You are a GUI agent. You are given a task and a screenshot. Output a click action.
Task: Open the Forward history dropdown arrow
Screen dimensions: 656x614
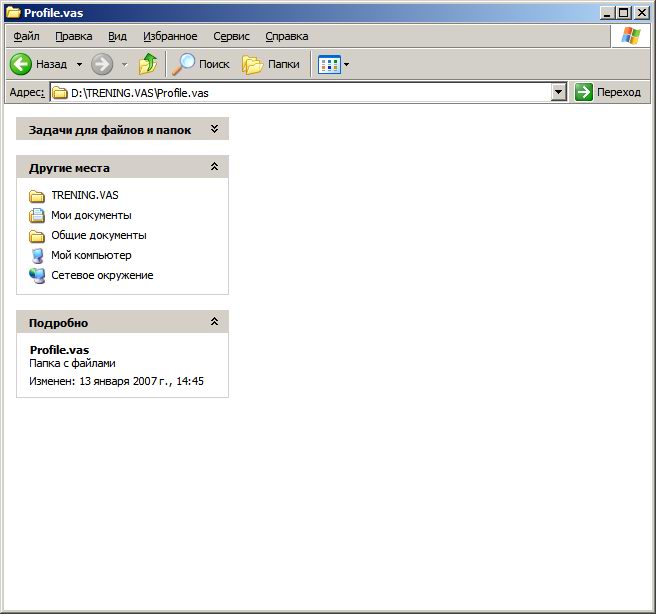[x=124, y=64]
